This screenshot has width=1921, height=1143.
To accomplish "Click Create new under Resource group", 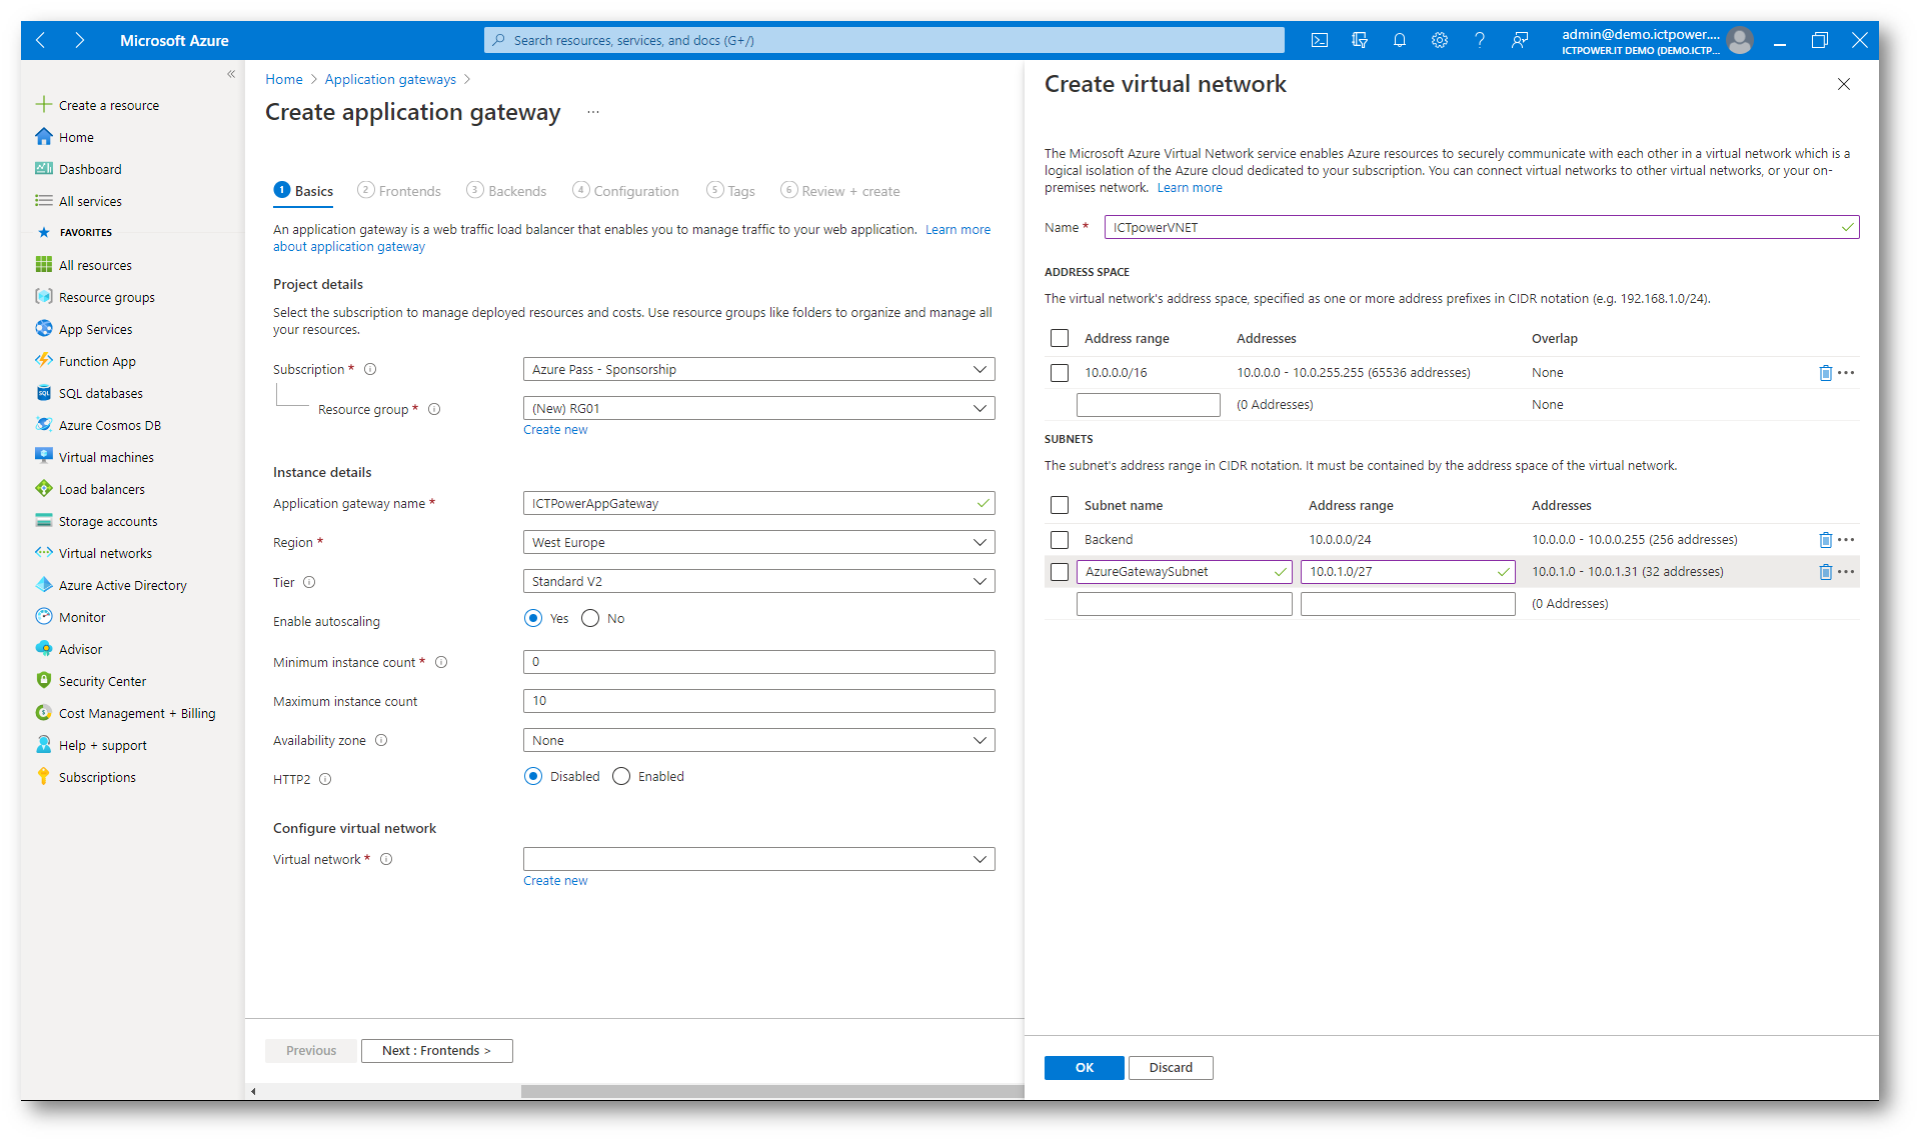I will click(555, 430).
